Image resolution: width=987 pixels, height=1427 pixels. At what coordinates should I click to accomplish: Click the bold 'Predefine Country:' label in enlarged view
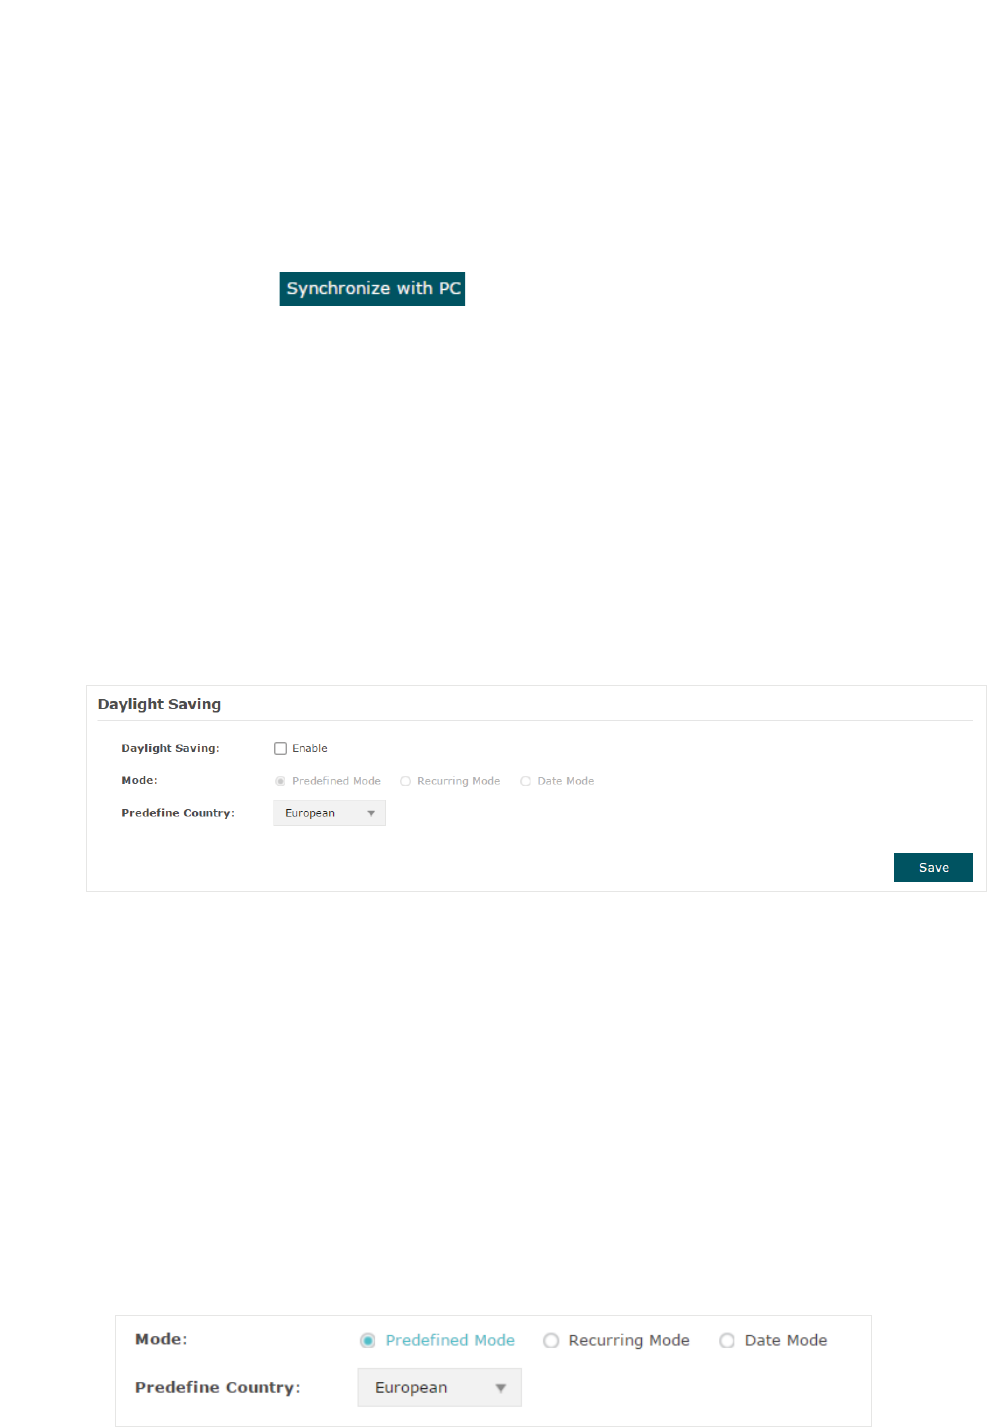coord(218,1387)
